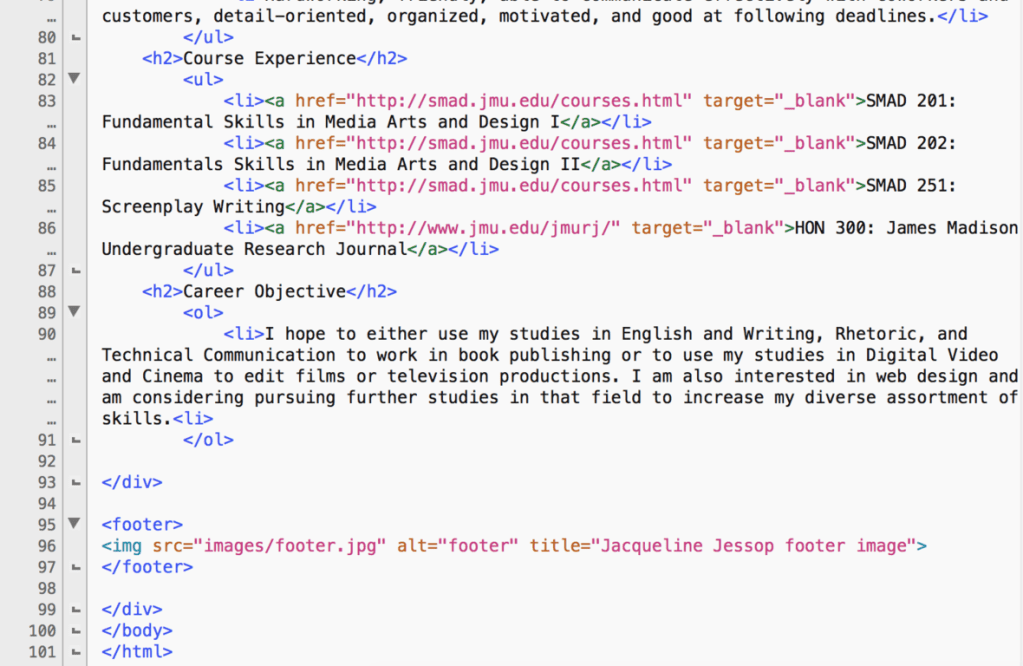Click fold end marker on line 101
The width and height of the screenshot is (1023, 666).
tap(74, 652)
